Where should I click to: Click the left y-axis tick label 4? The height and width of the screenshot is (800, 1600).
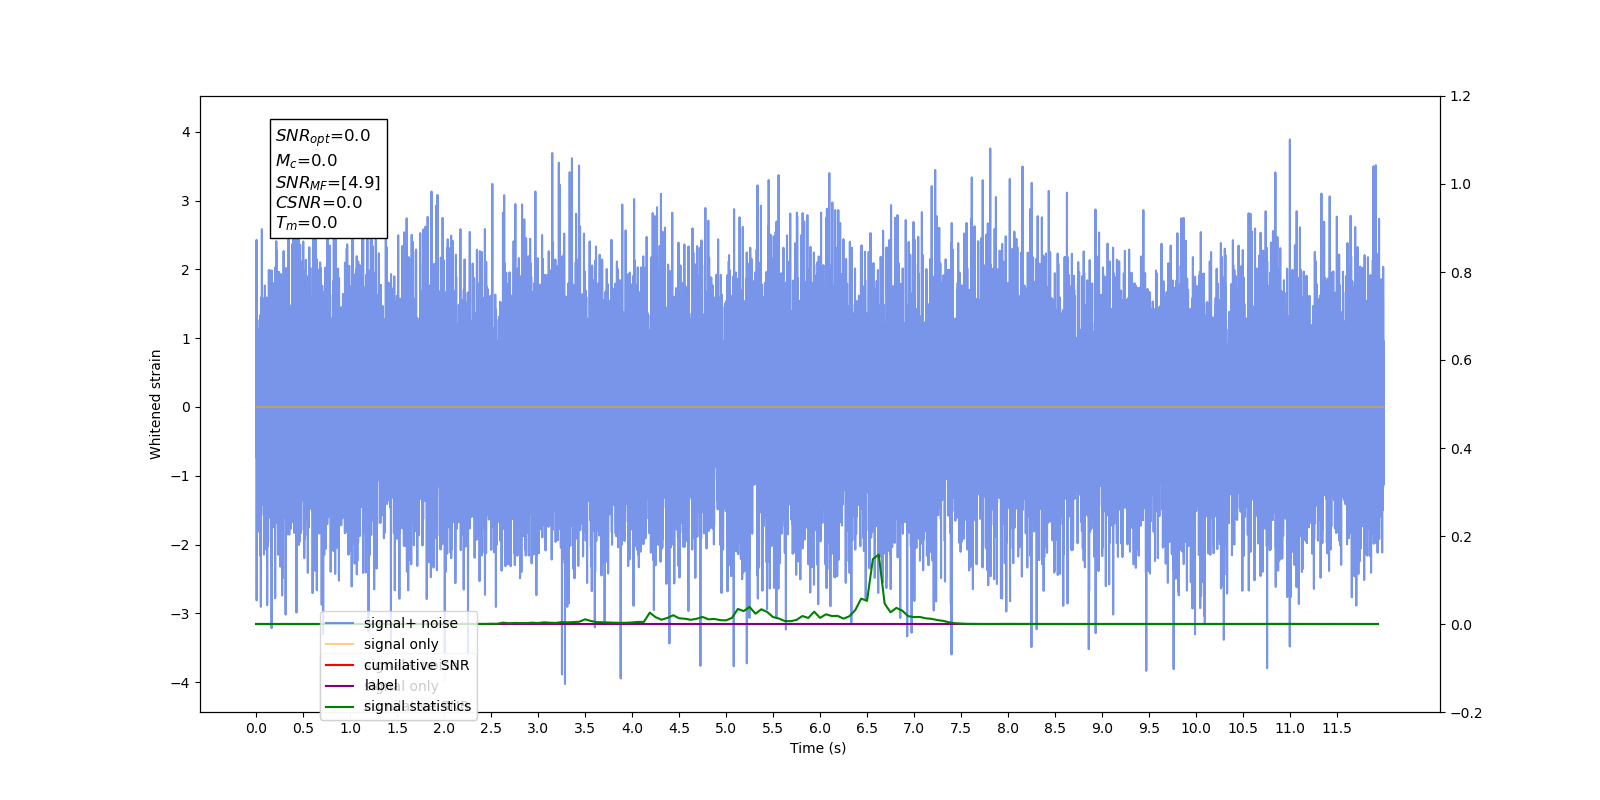pos(185,133)
